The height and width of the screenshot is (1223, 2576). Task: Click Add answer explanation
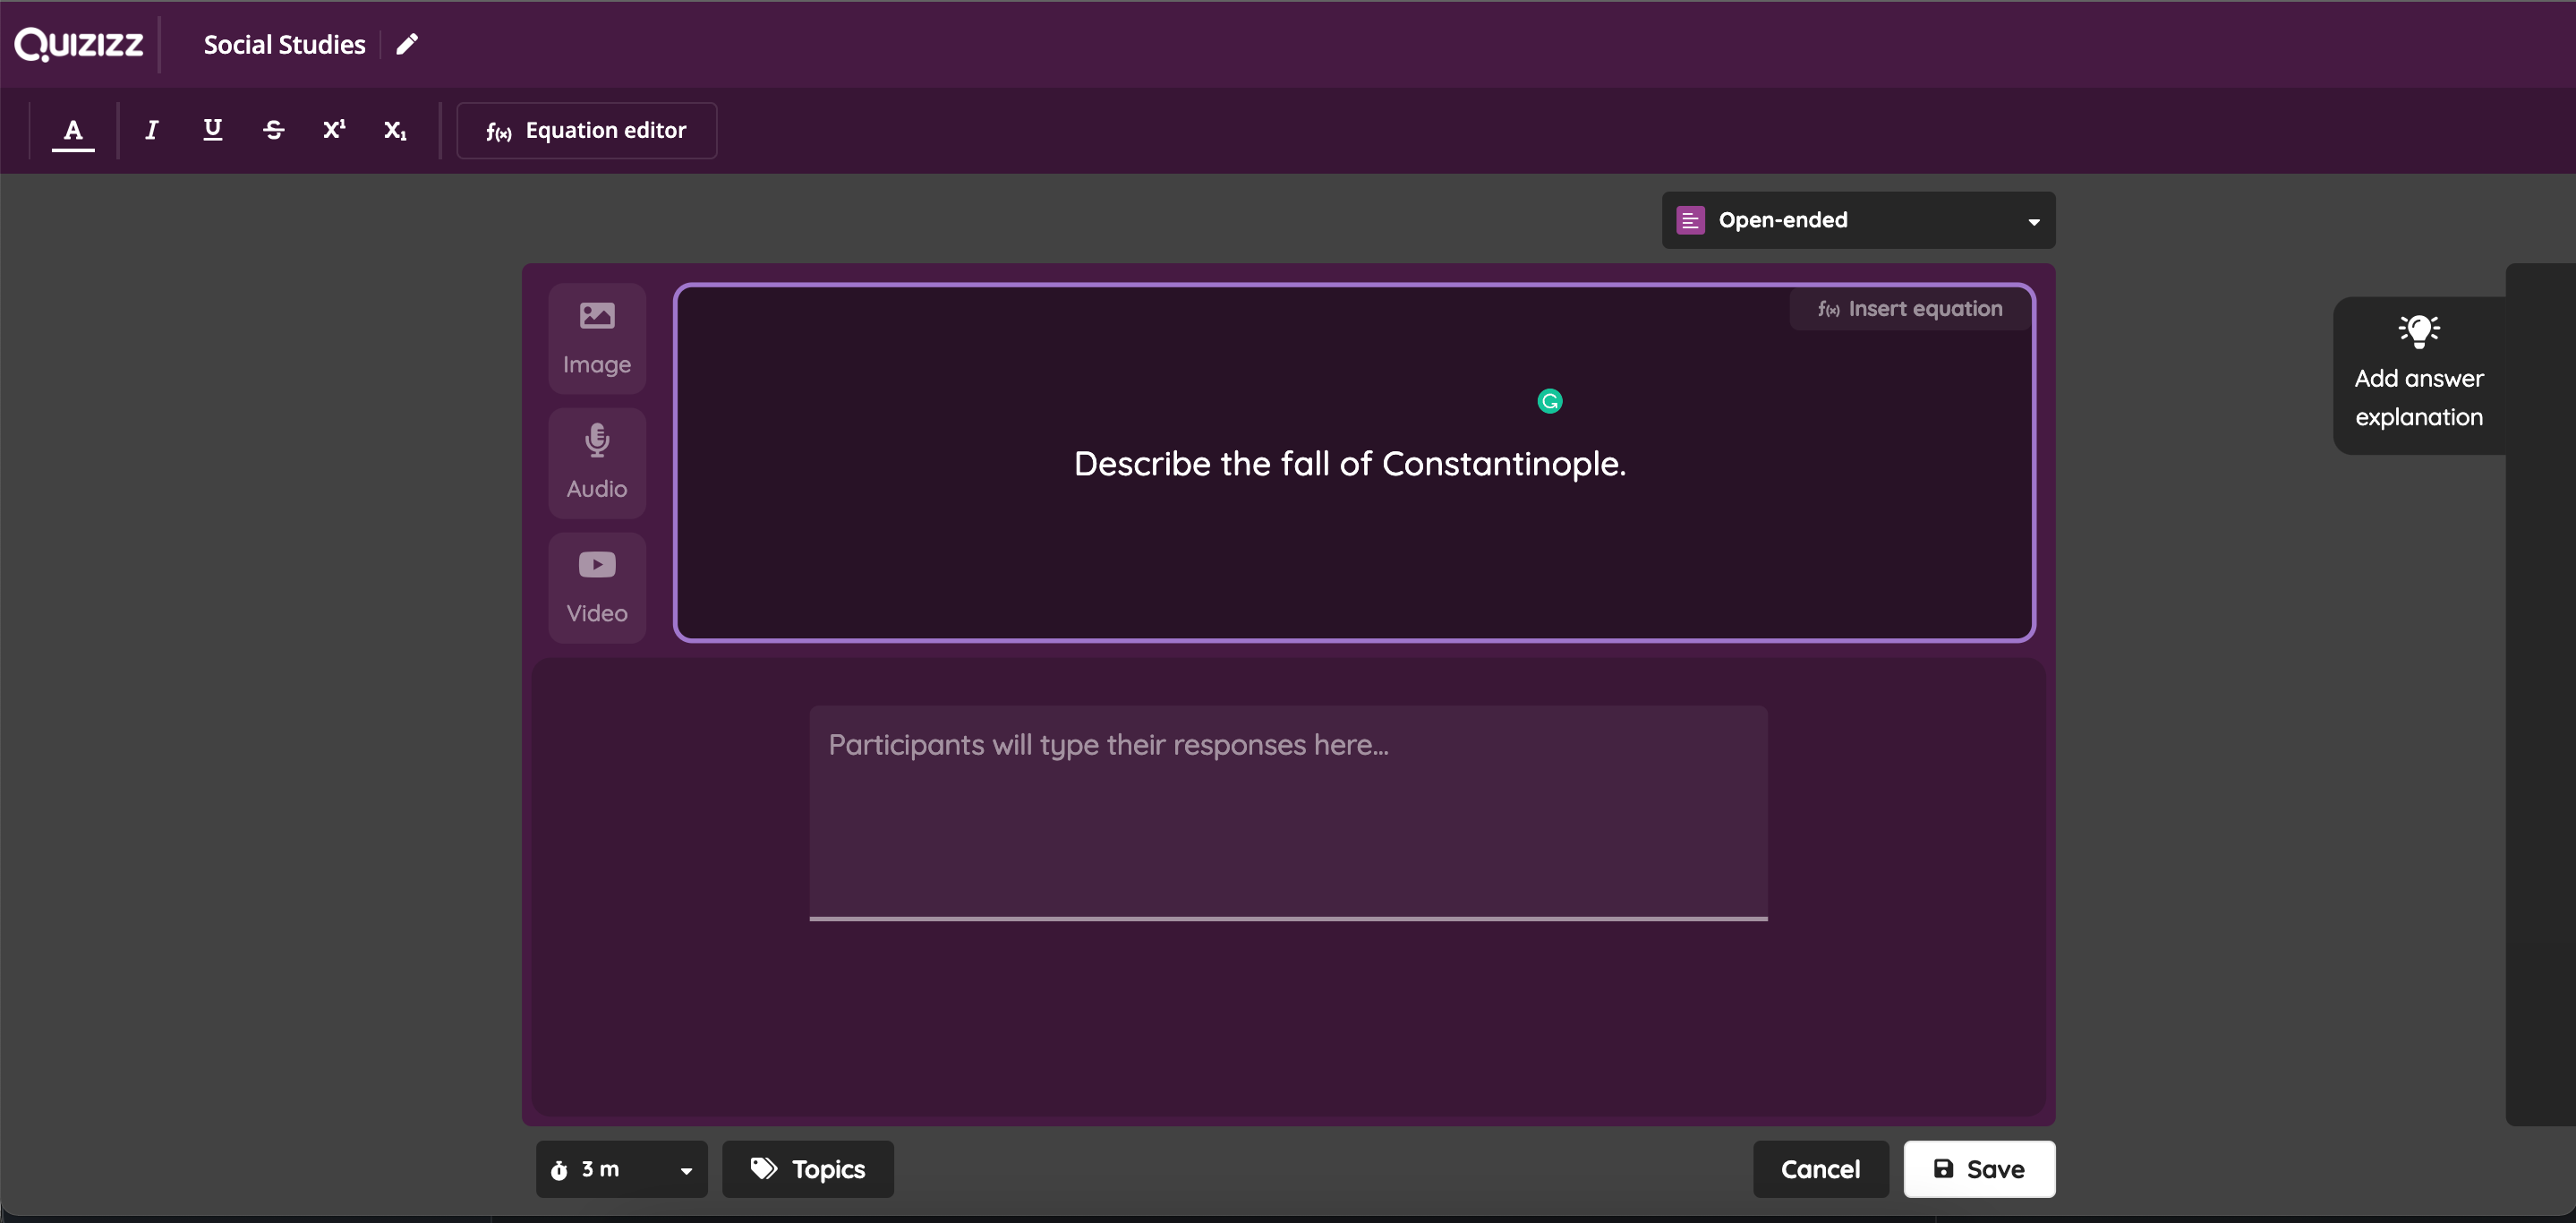tap(2418, 375)
